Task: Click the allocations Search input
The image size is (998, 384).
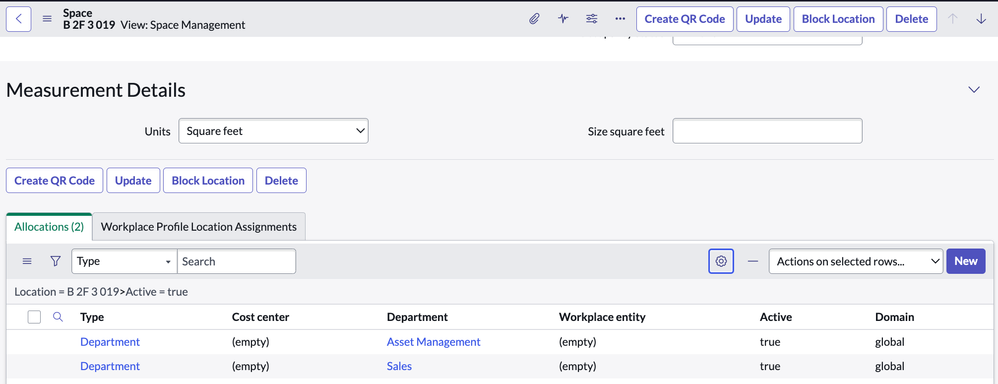Action: pyautogui.click(x=236, y=261)
